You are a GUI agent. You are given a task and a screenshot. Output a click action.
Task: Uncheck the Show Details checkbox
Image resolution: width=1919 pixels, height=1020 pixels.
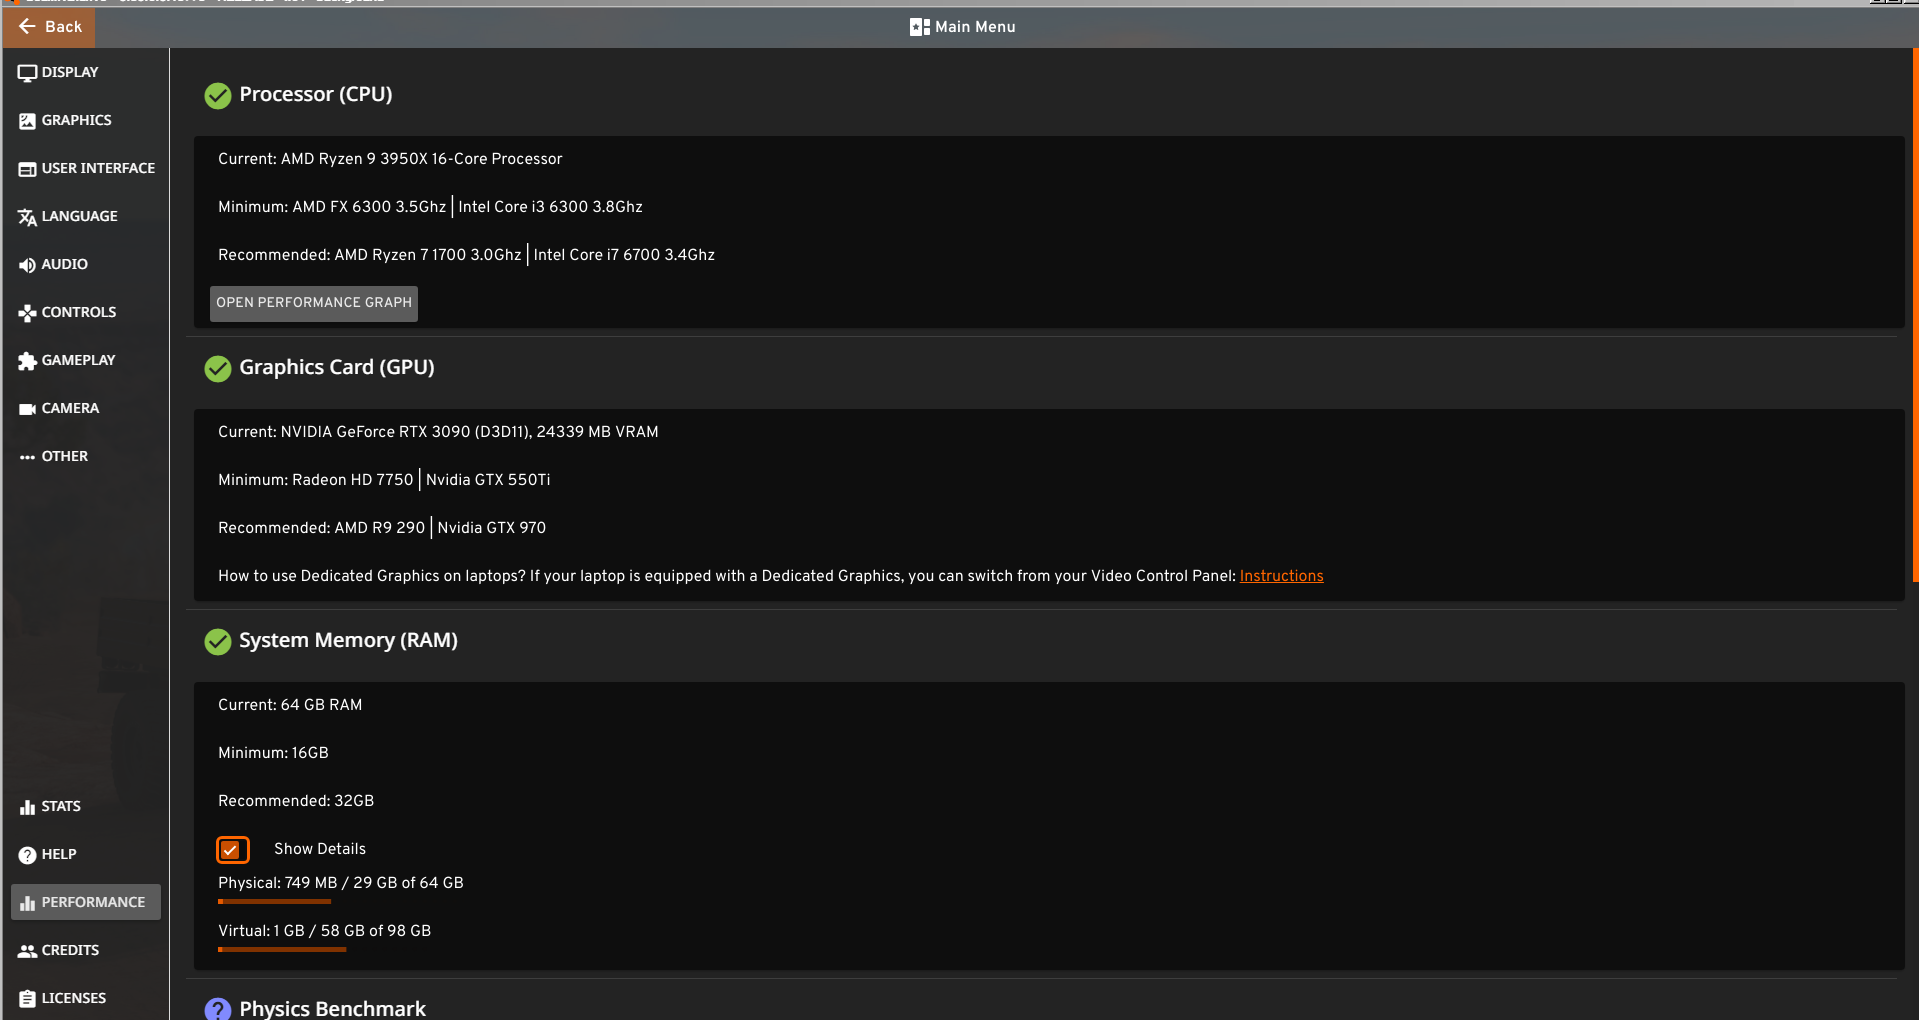[x=232, y=850]
